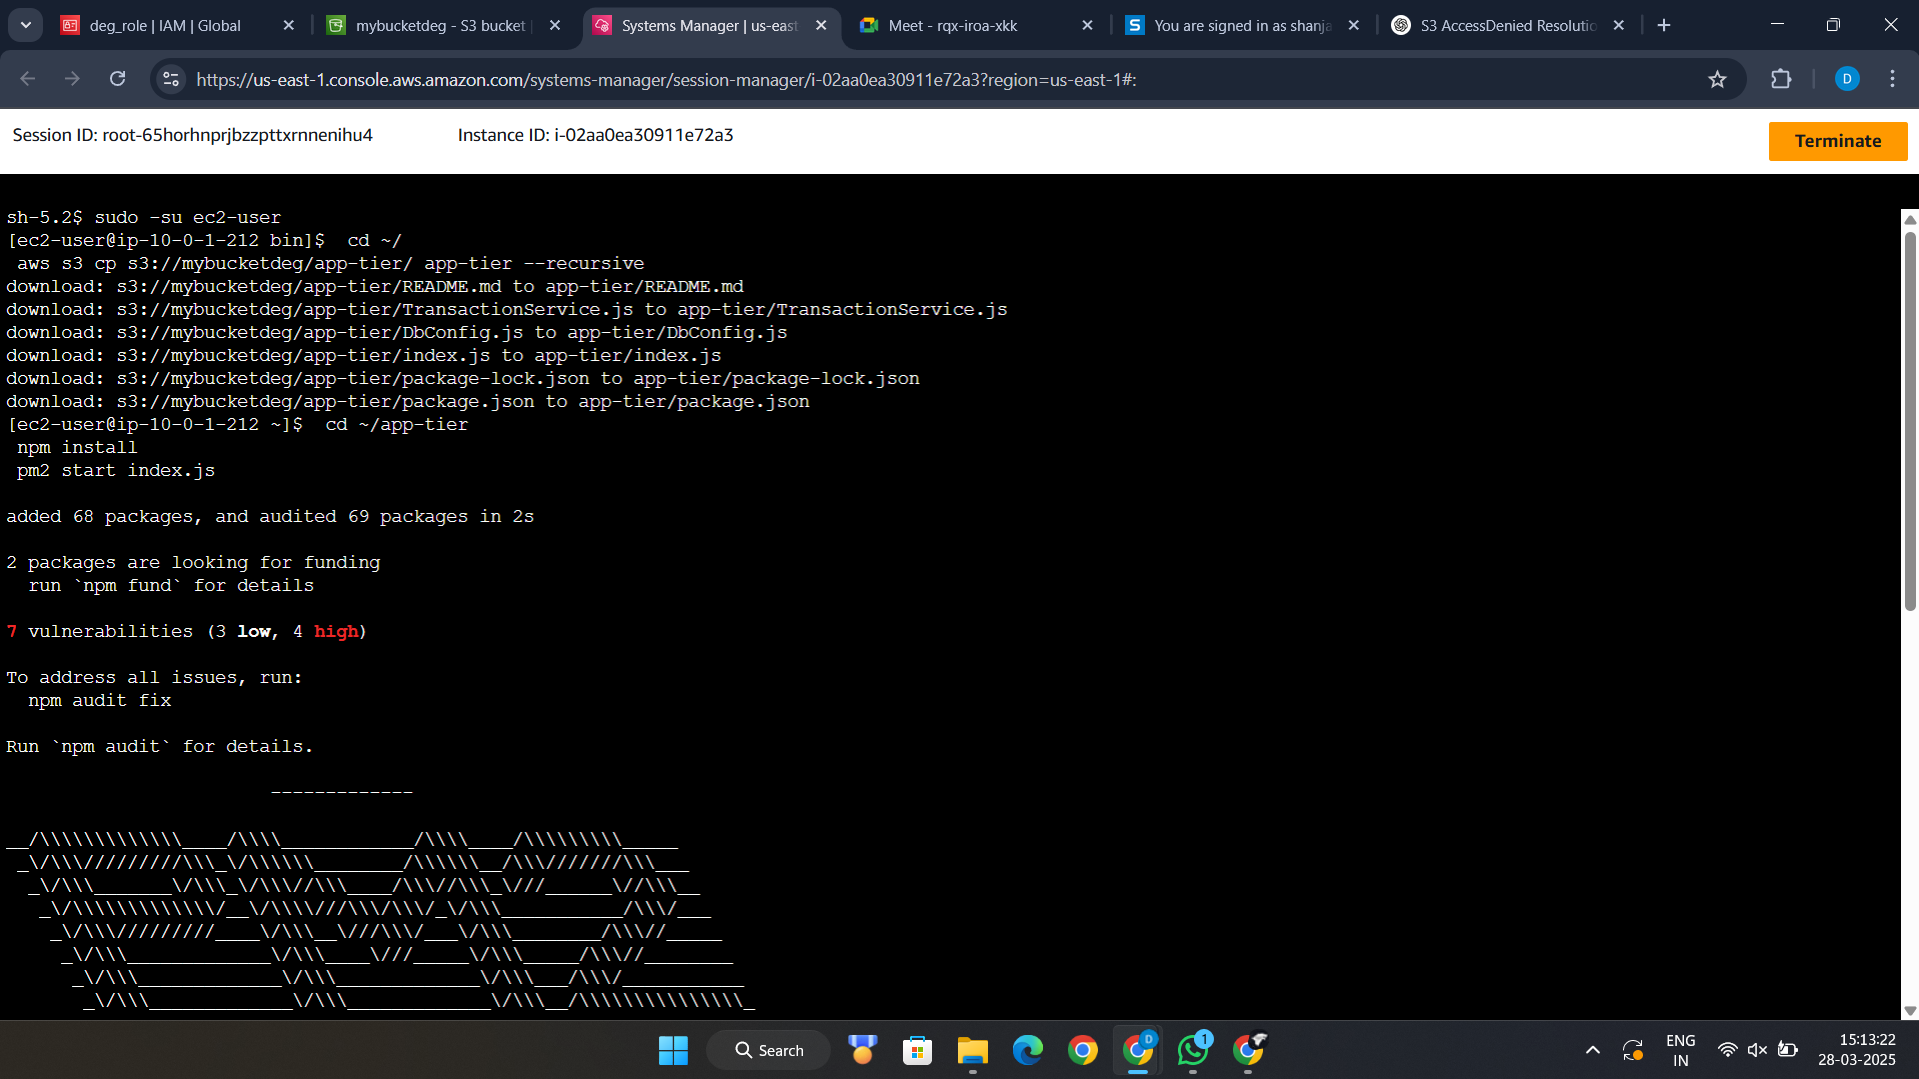Expand the tab search dropdown

26,26
